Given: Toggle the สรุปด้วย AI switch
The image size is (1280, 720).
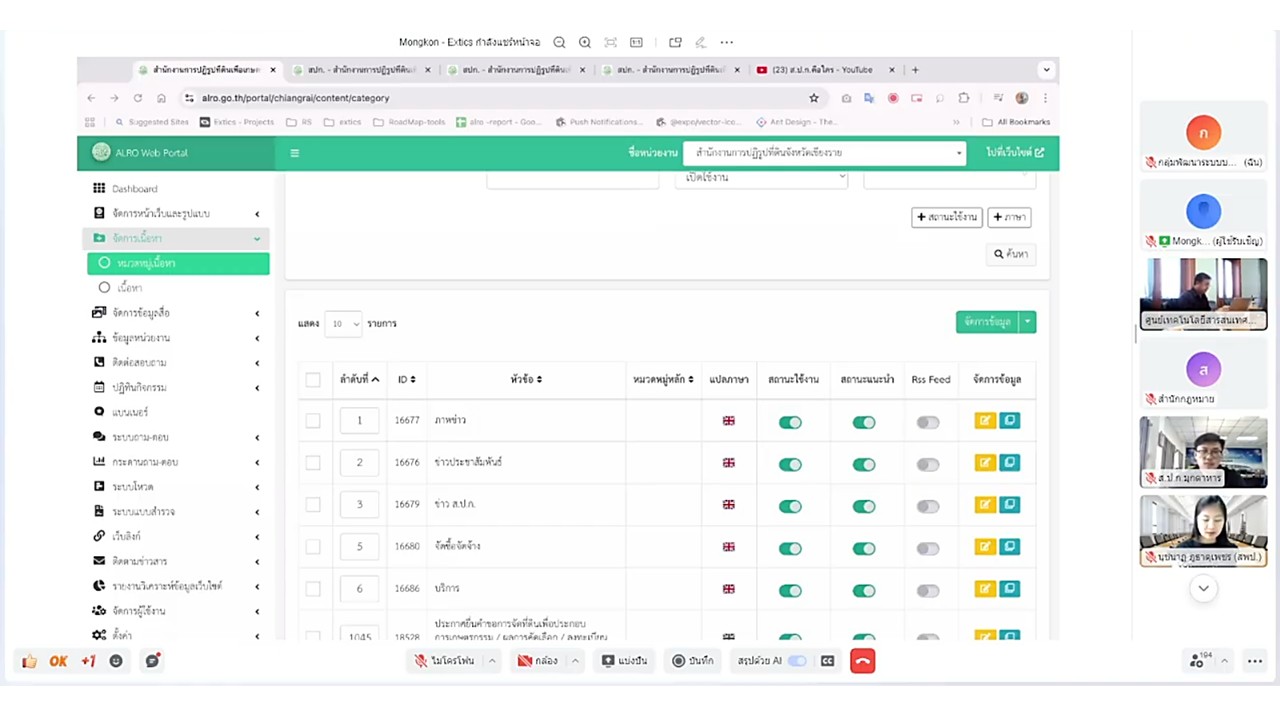Looking at the screenshot, I should tap(797, 661).
